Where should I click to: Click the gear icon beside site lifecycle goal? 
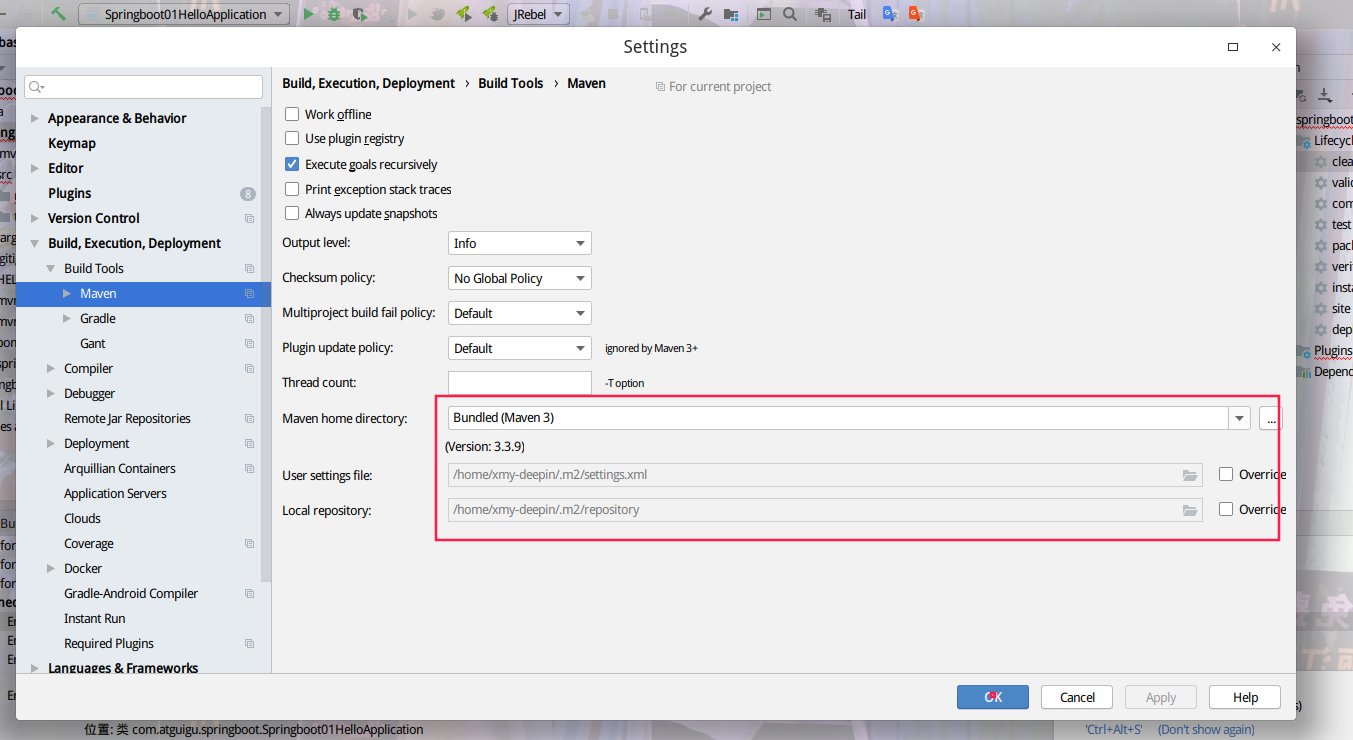click(1321, 309)
